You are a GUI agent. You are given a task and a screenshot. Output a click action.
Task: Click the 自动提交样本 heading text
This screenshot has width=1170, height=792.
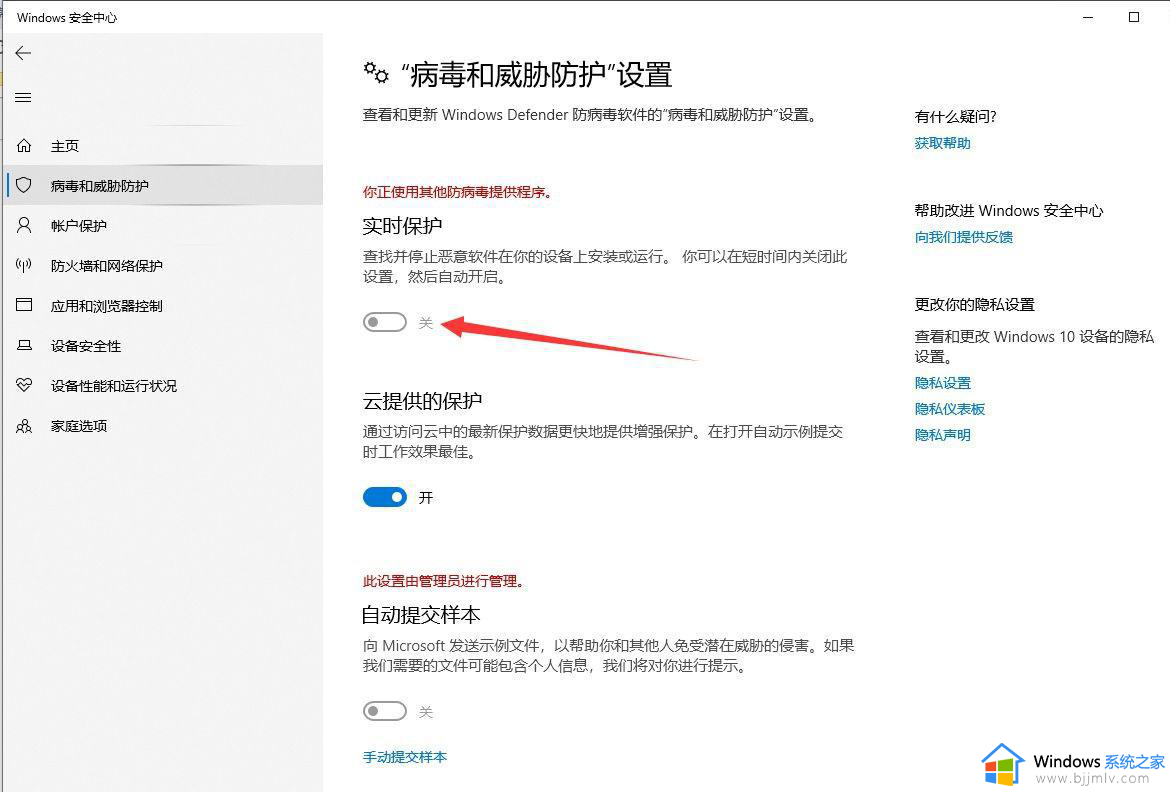[x=421, y=615]
